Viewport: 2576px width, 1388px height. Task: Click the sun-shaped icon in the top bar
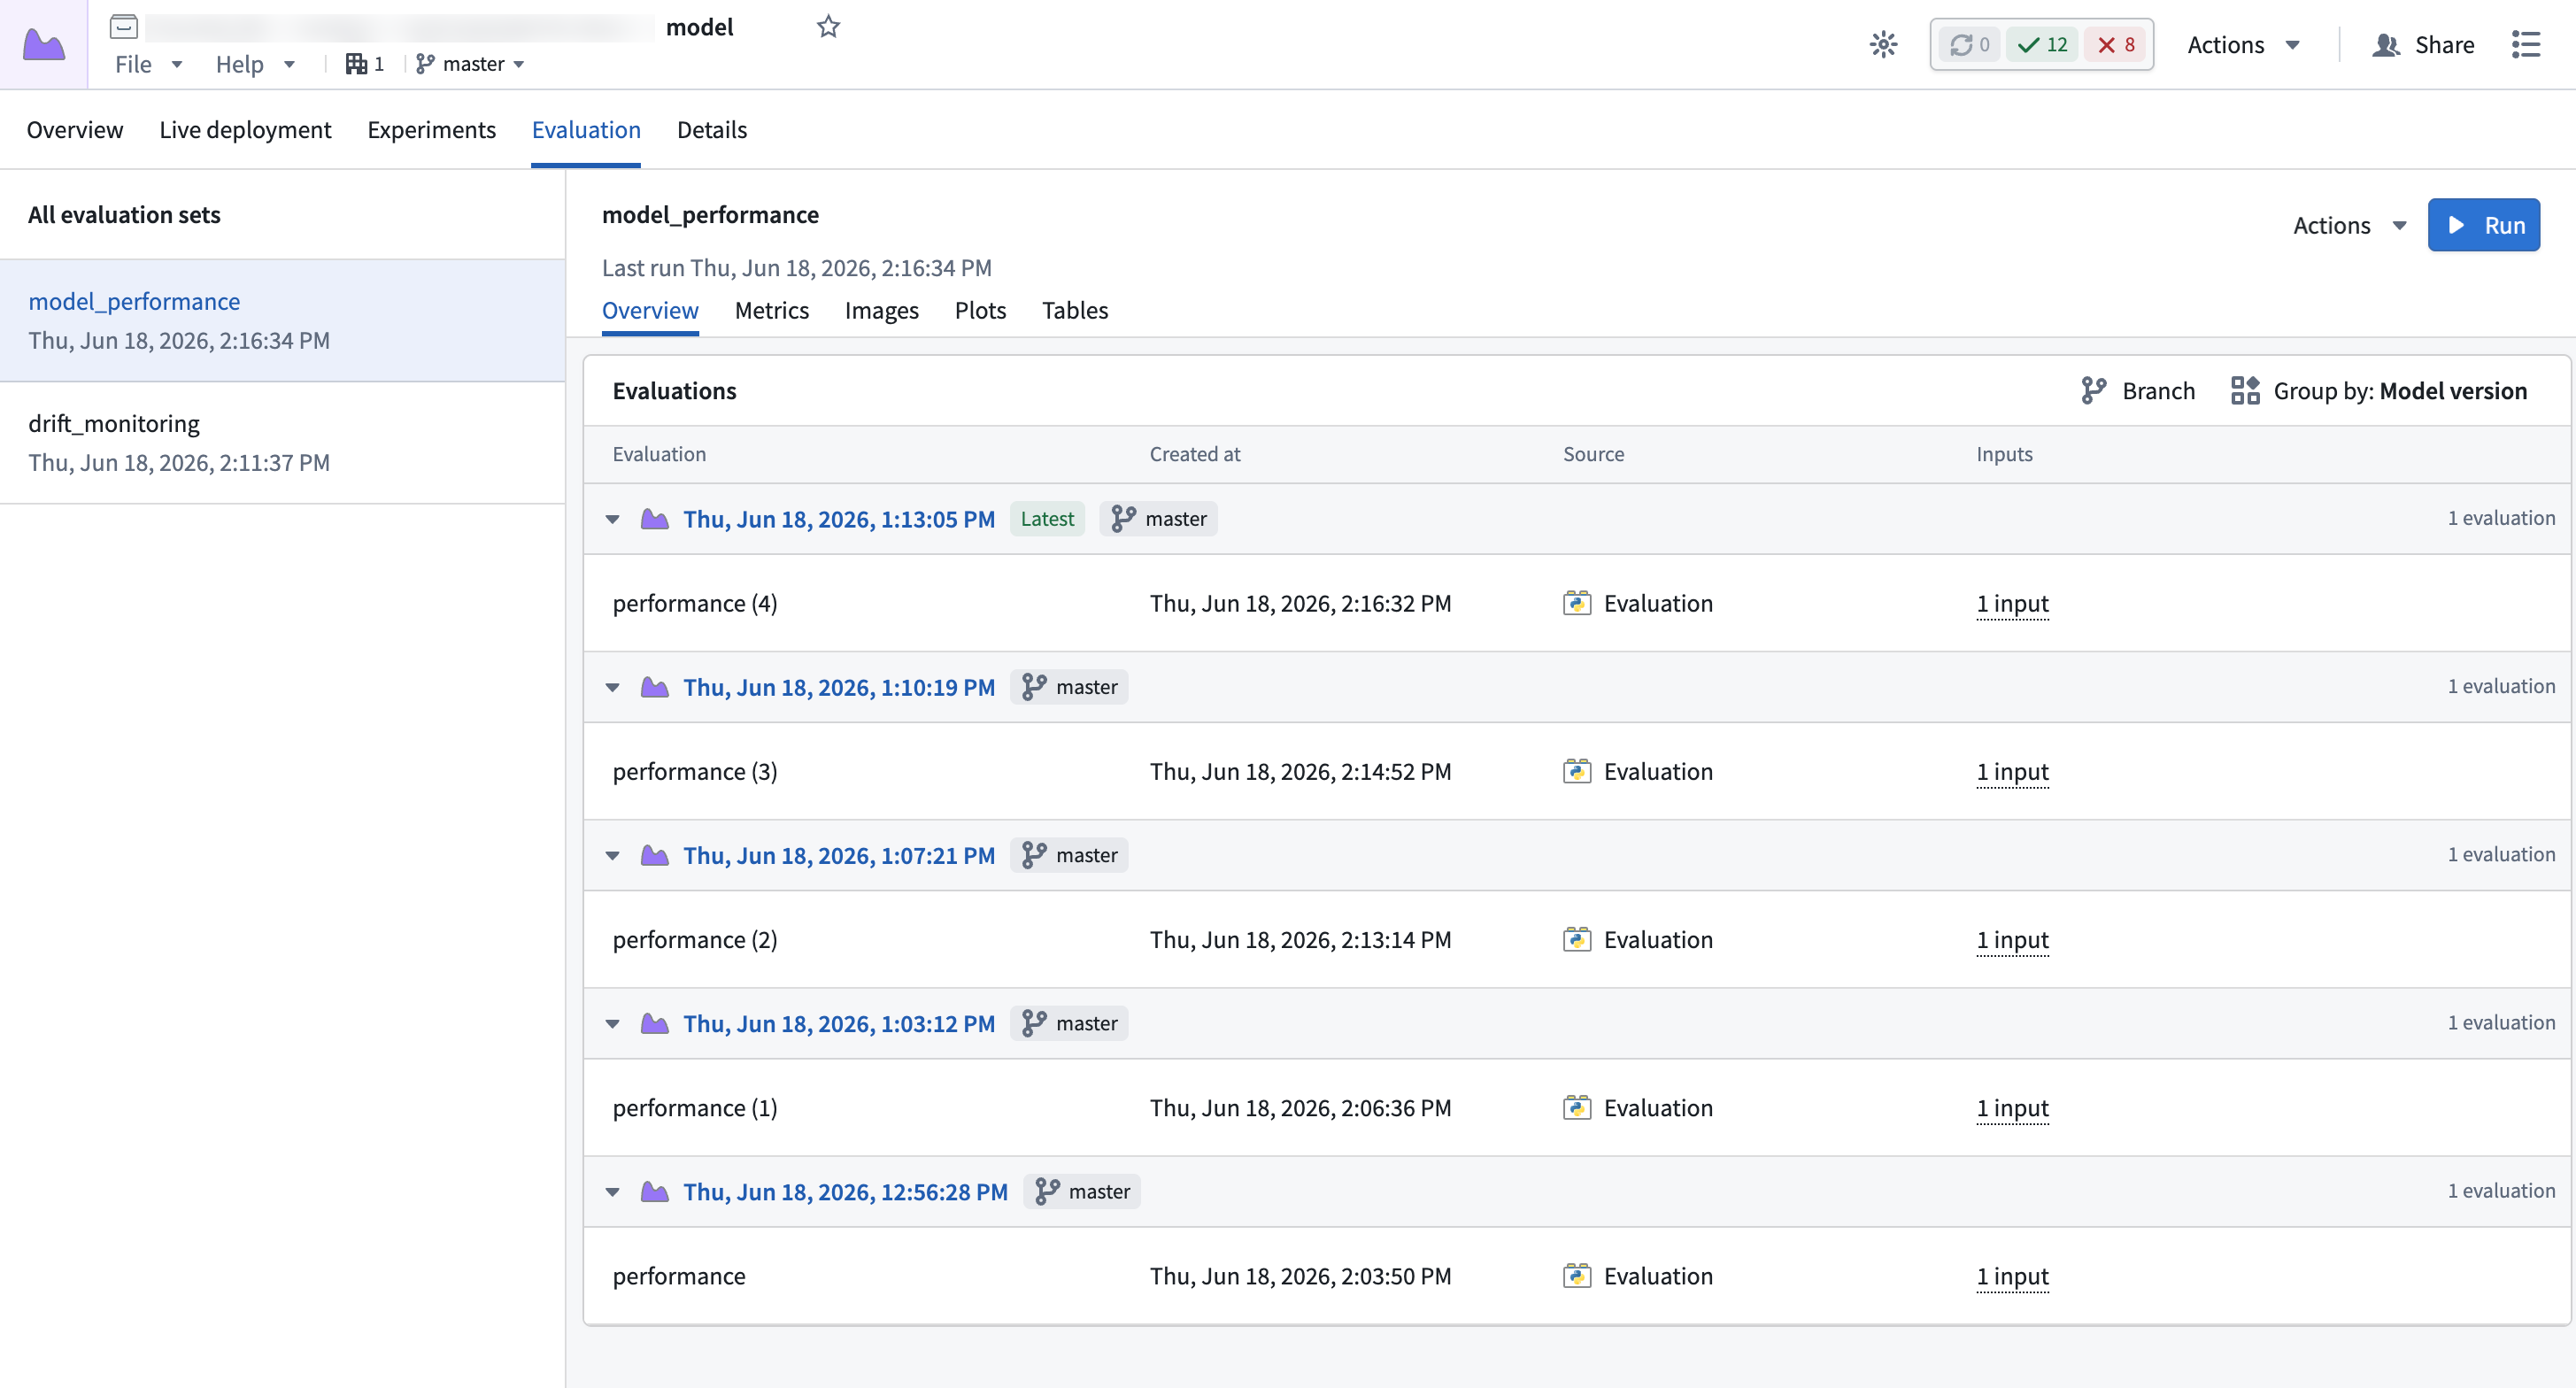(x=1883, y=44)
